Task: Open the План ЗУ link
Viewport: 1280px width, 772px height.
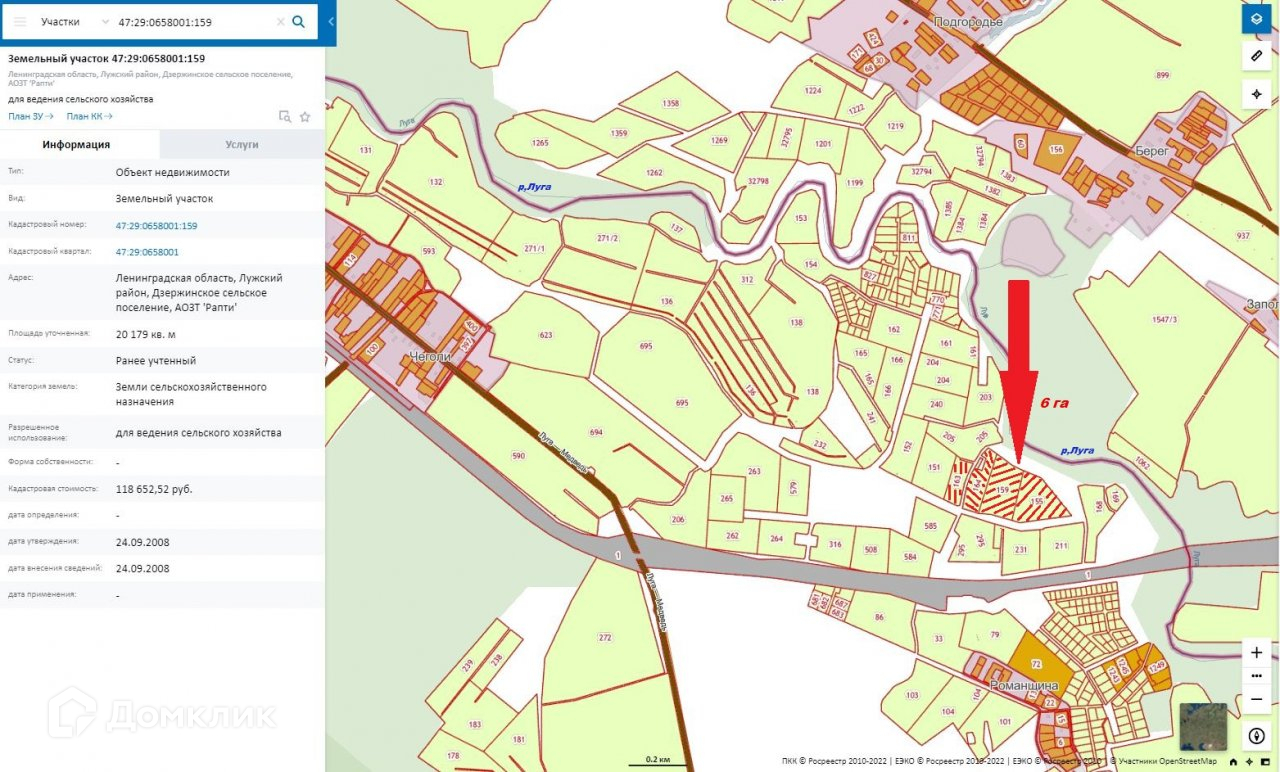Action: click(x=31, y=117)
